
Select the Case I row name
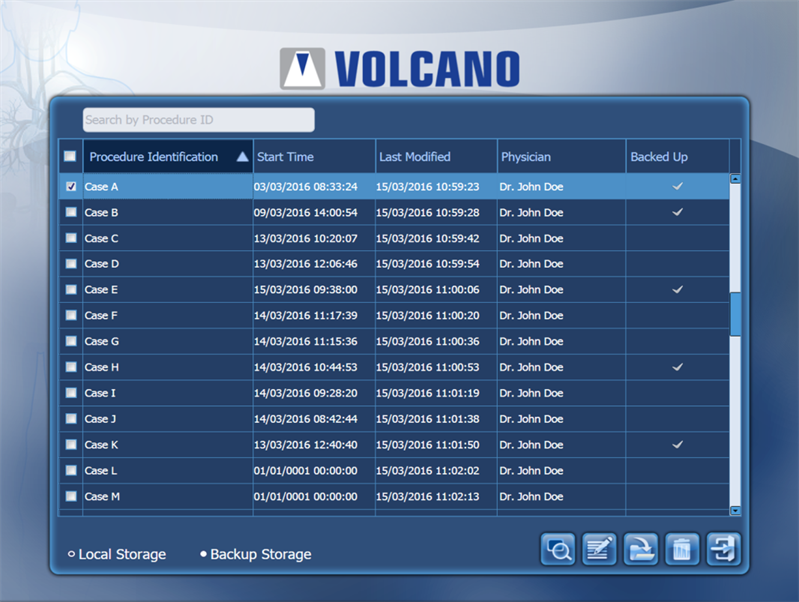click(100, 393)
